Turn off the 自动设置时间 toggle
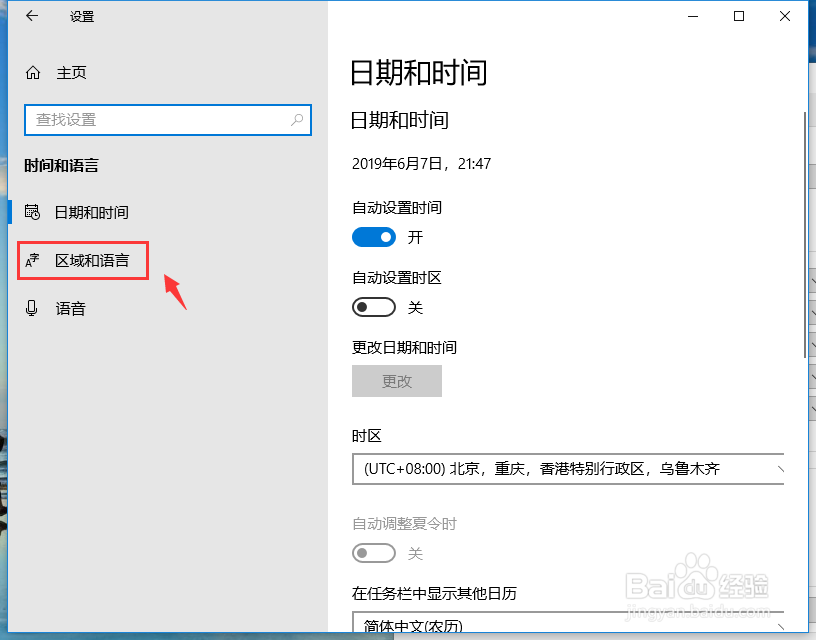The height and width of the screenshot is (640, 816). 373,237
